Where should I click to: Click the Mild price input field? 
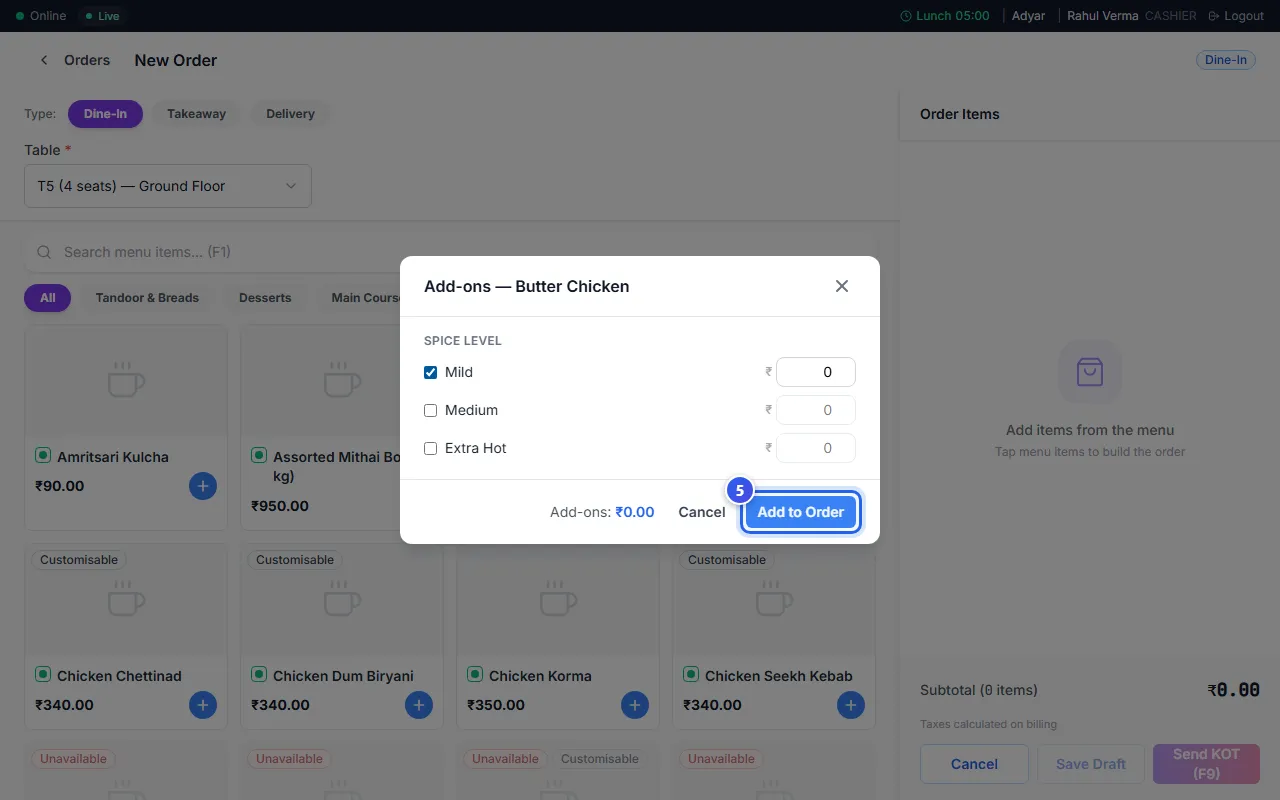coord(816,372)
